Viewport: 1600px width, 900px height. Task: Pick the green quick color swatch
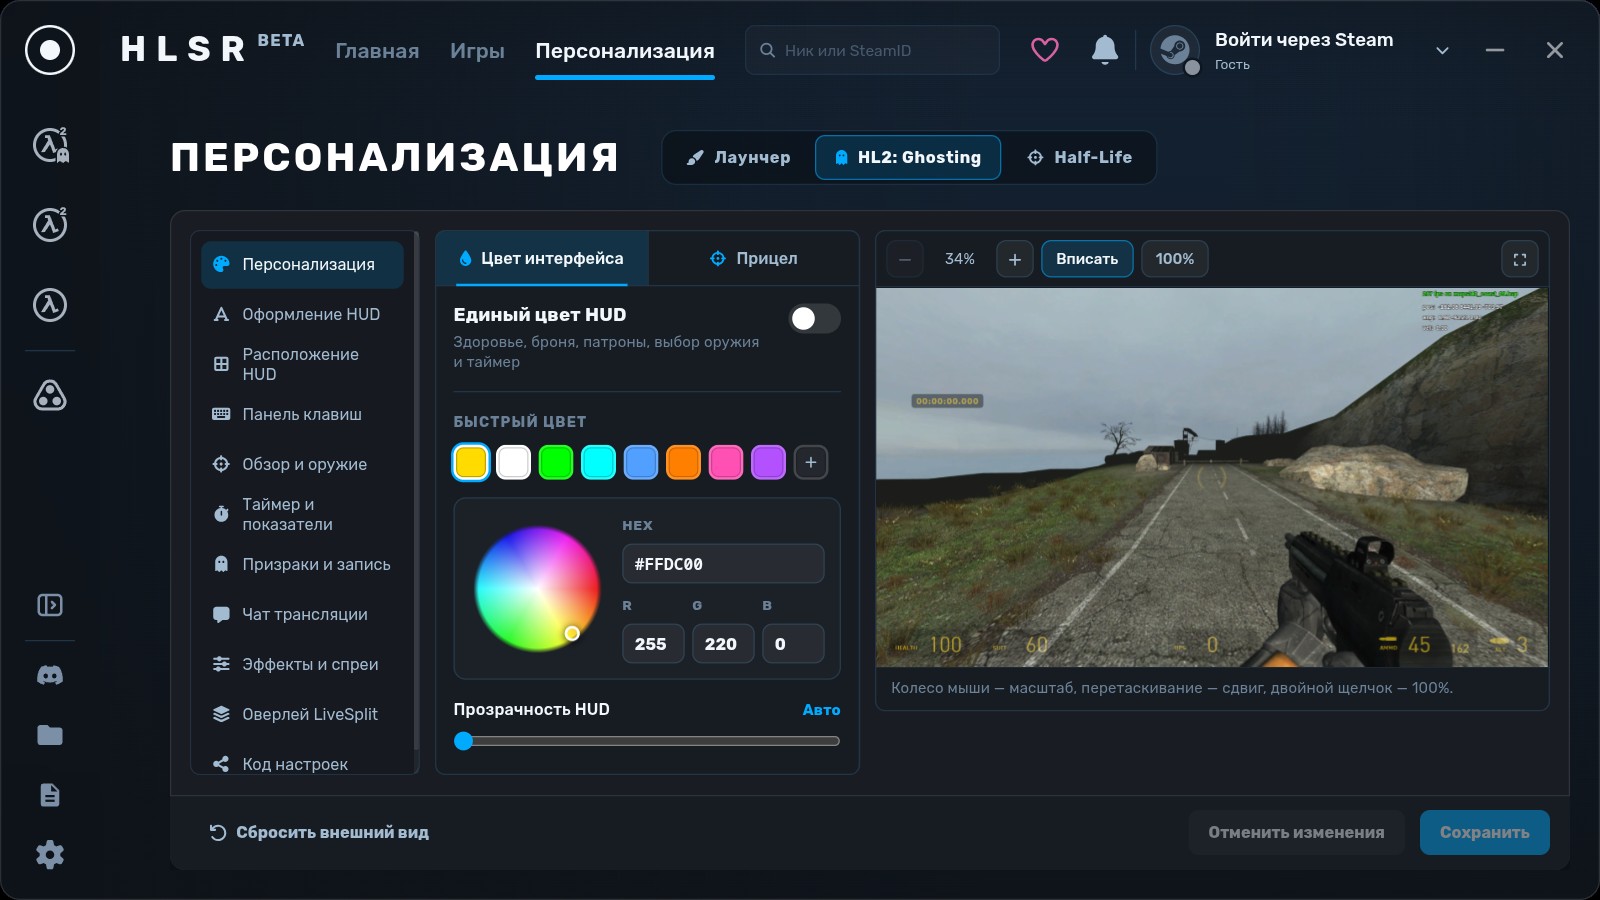(556, 462)
